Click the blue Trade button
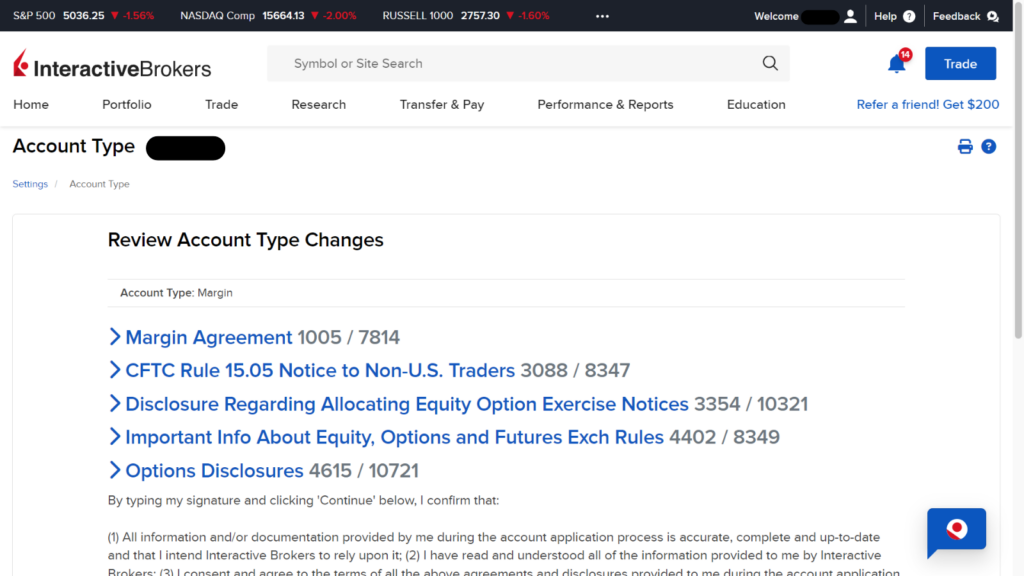 (960, 63)
